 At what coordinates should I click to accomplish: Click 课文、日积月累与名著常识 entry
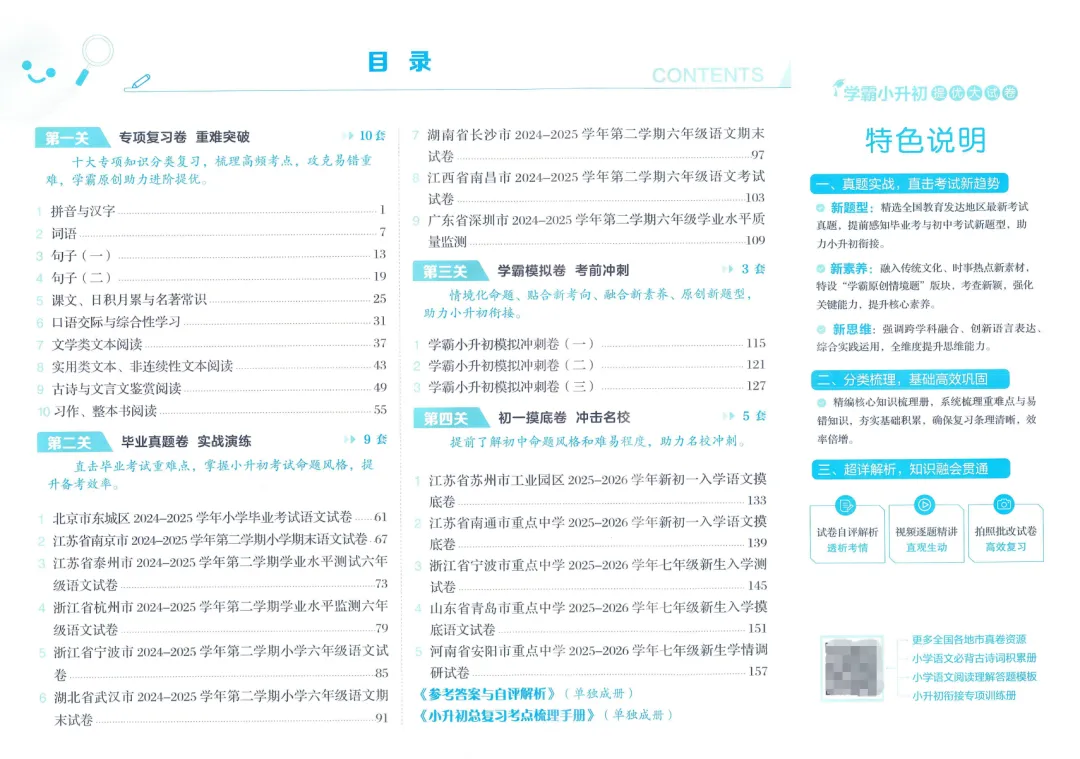click(211, 299)
